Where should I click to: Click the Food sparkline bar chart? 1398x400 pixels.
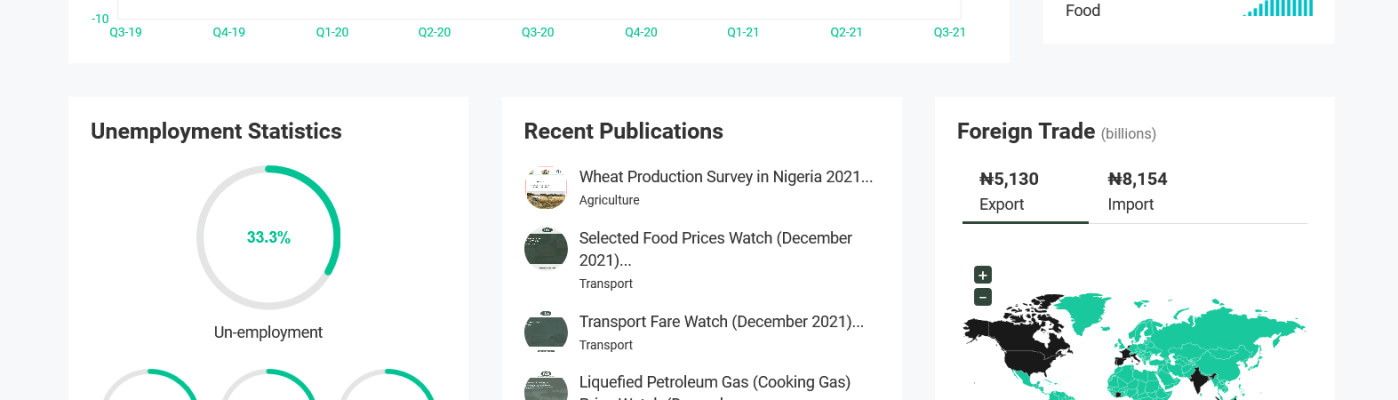coord(1278,9)
